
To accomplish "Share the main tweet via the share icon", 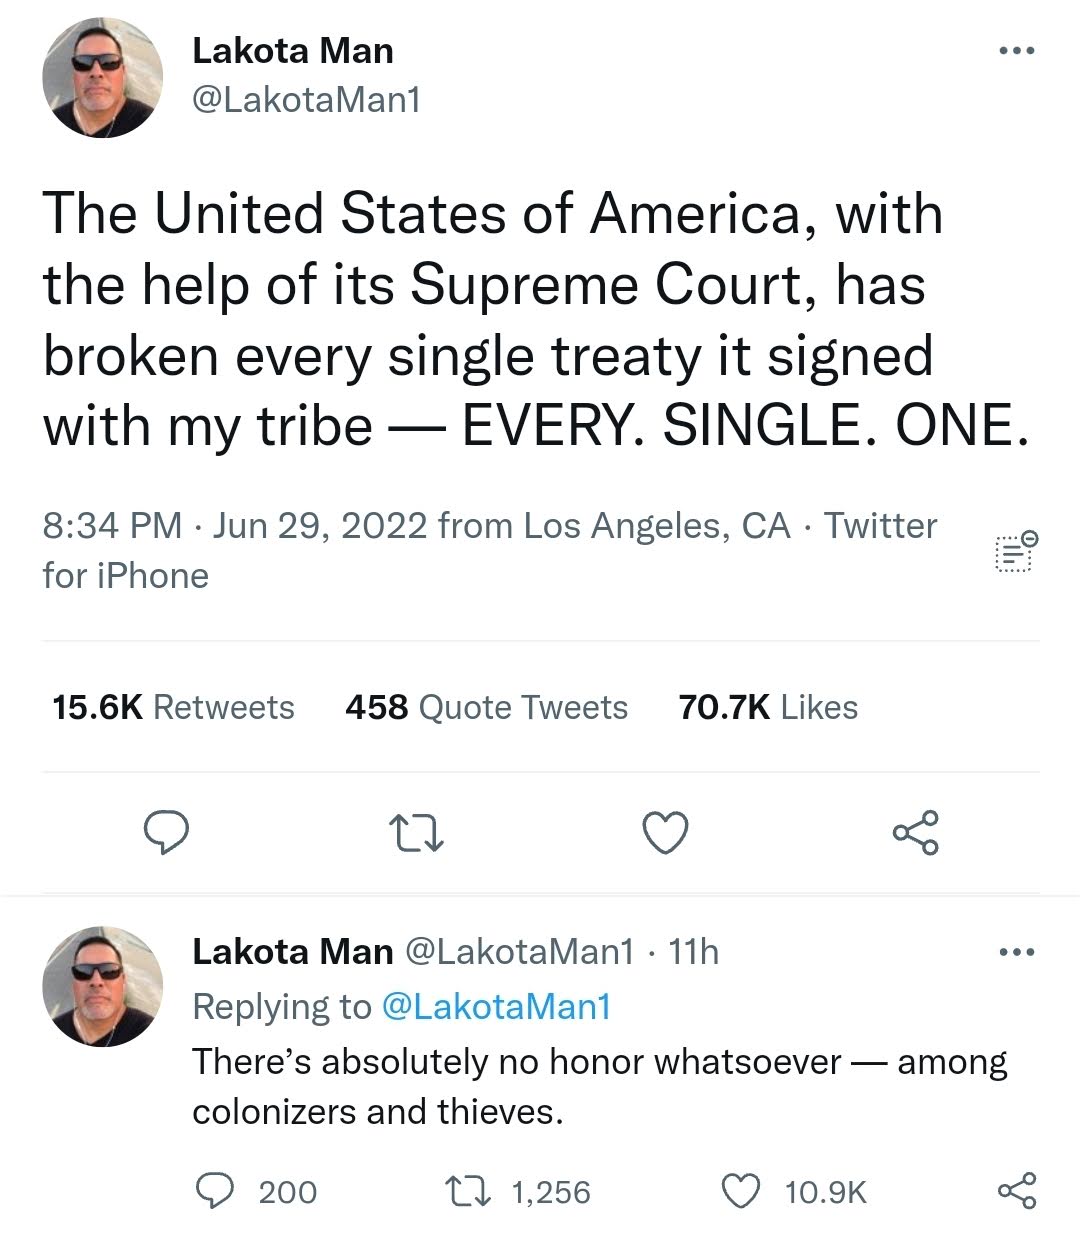I will click(915, 833).
